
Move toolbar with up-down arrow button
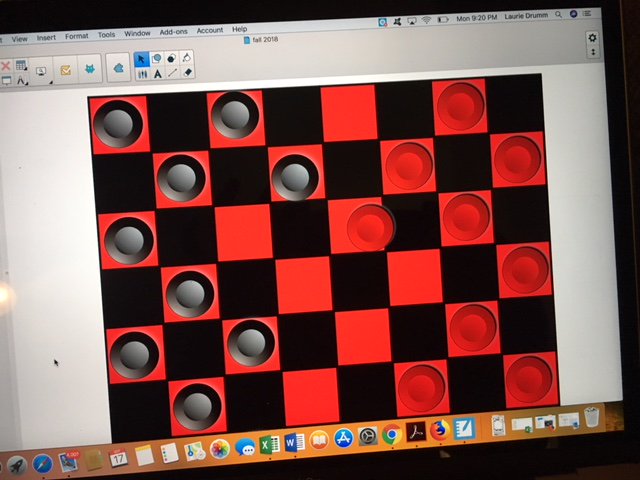click(x=593, y=52)
